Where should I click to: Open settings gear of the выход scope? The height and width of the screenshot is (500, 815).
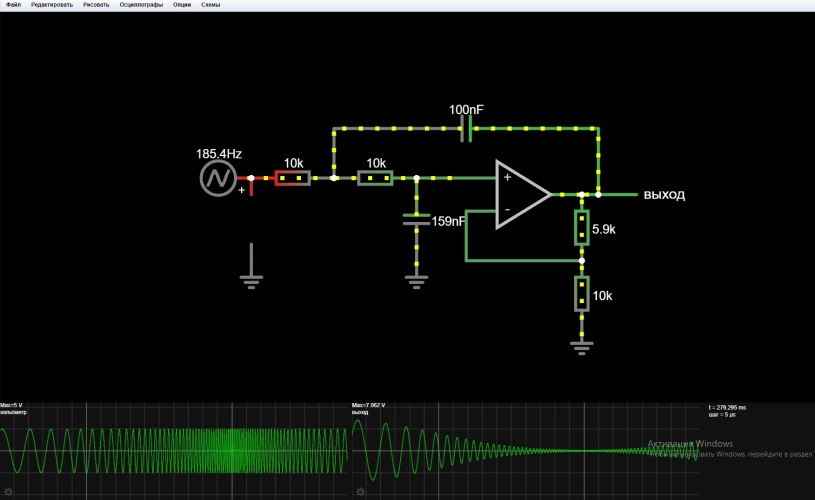pyautogui.click(x=360, y=492)
